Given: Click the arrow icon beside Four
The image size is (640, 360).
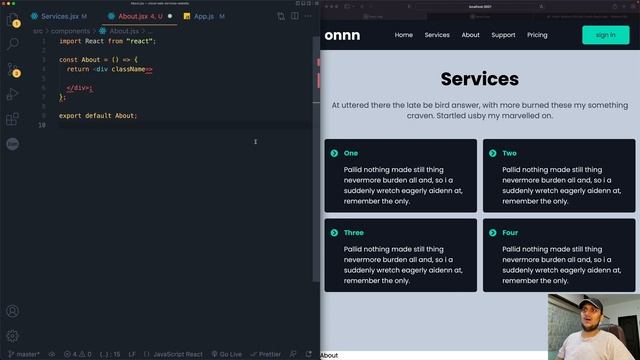Looking at the screenshot, I should point(493,233).
